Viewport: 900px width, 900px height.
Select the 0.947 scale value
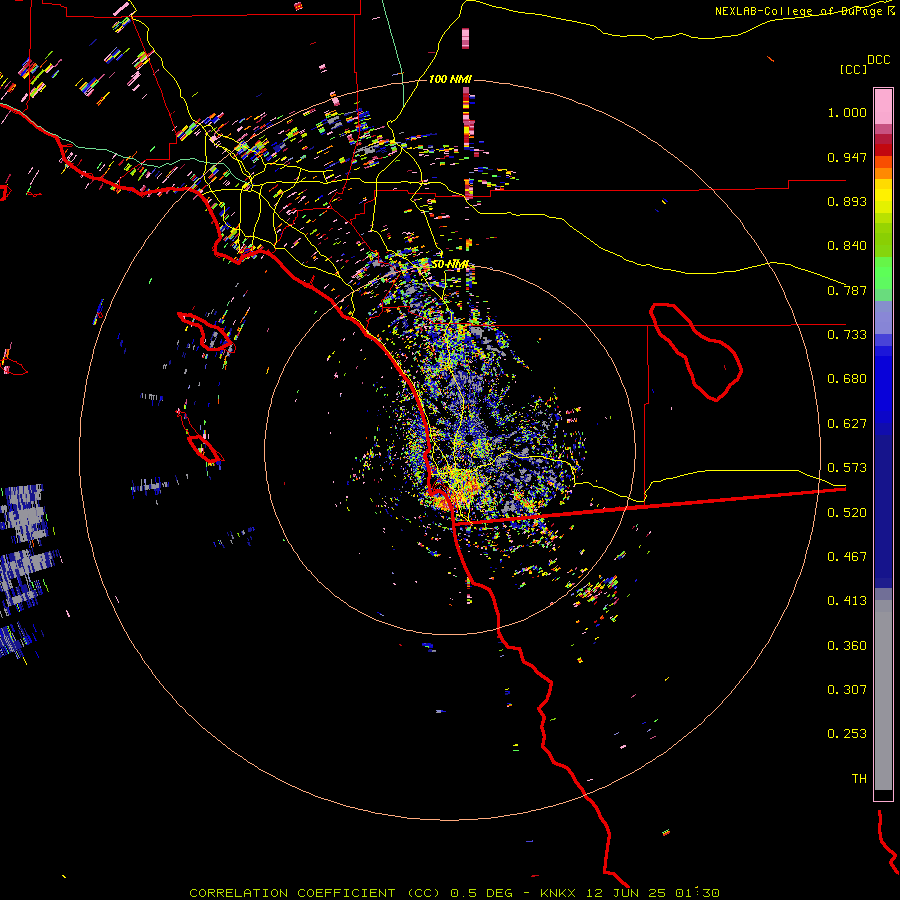coord(847,157)
